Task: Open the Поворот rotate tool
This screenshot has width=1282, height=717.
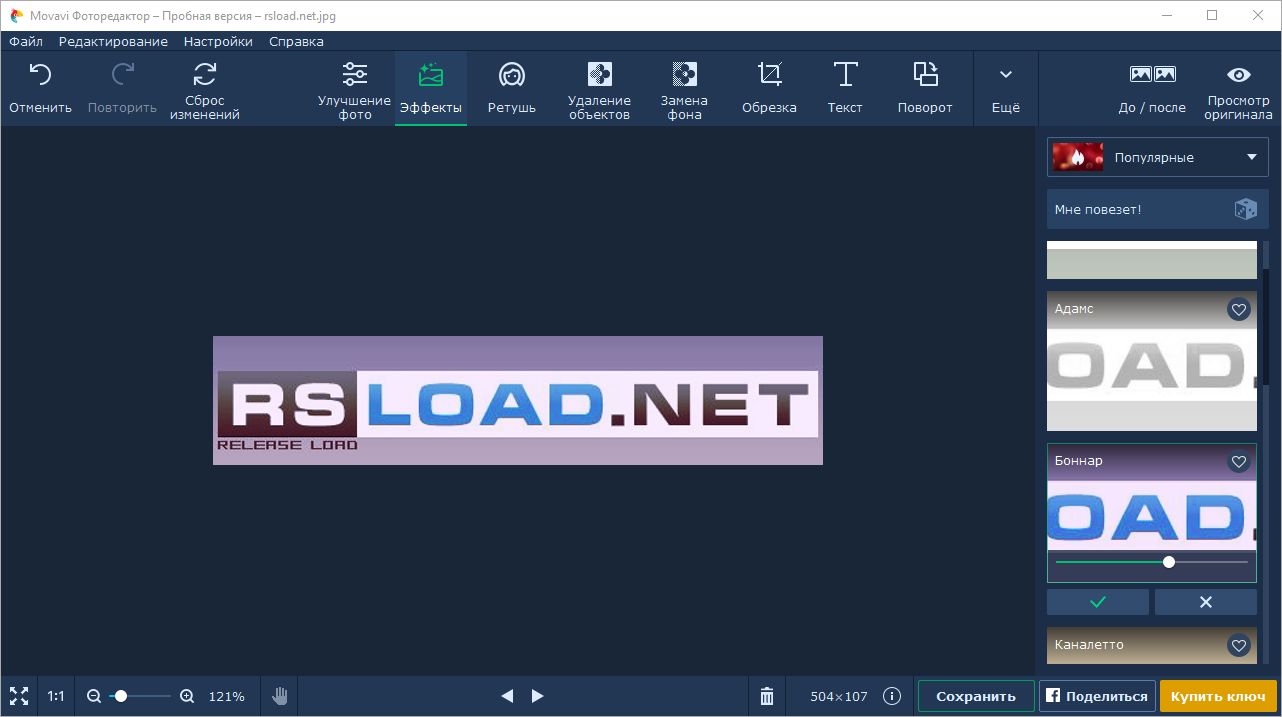Action: point(925,88)
